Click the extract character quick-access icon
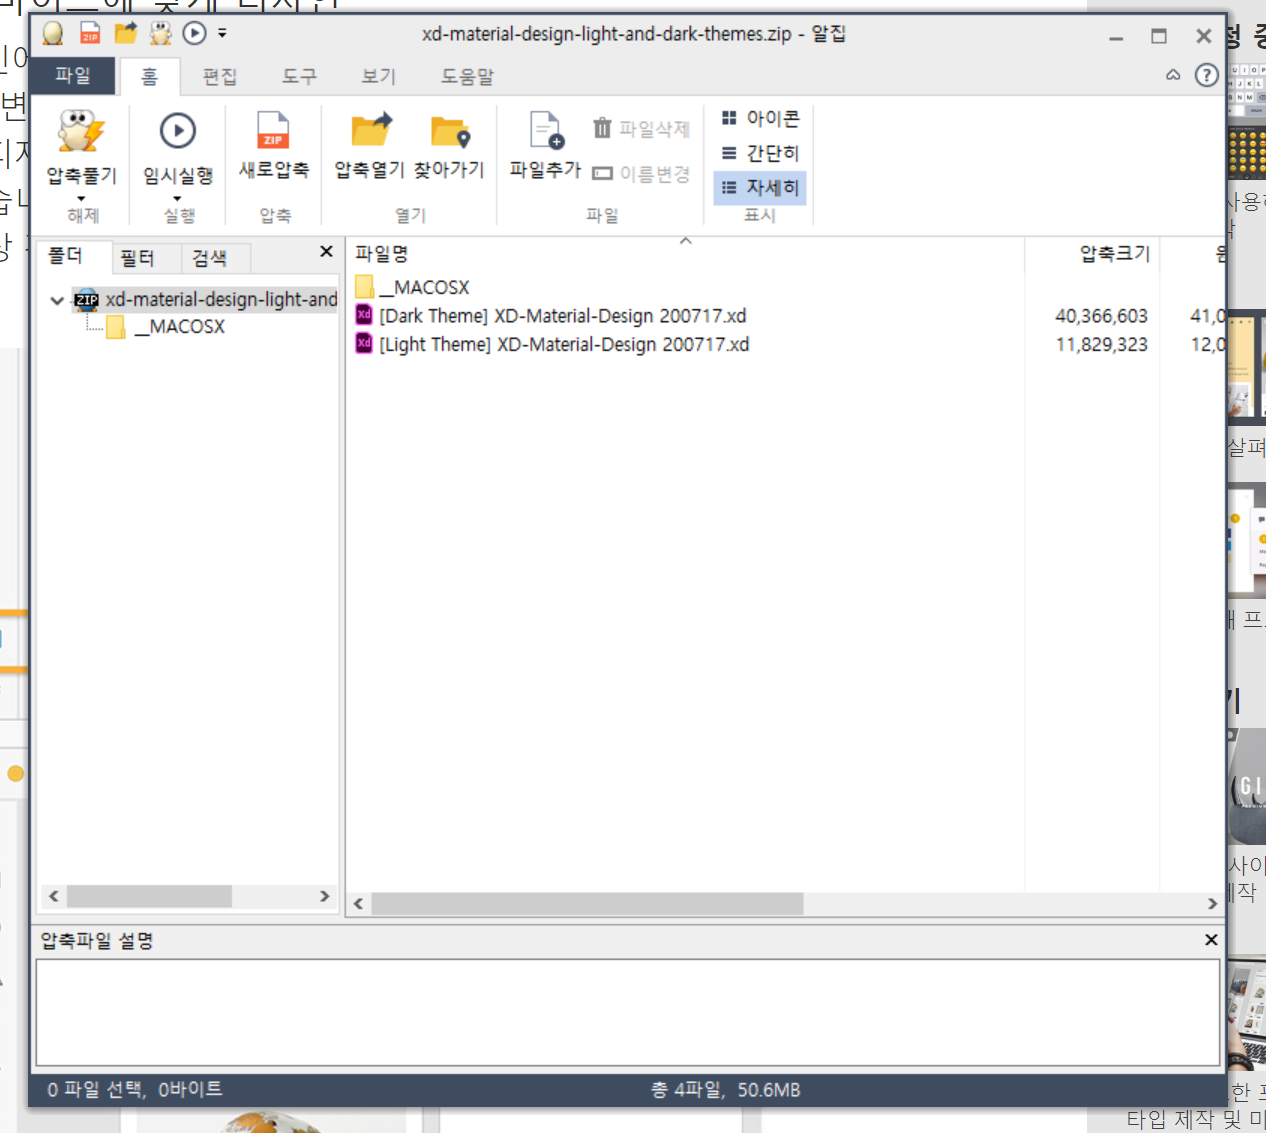Viewport: 1266px width, 1133px height. (160, 33)
